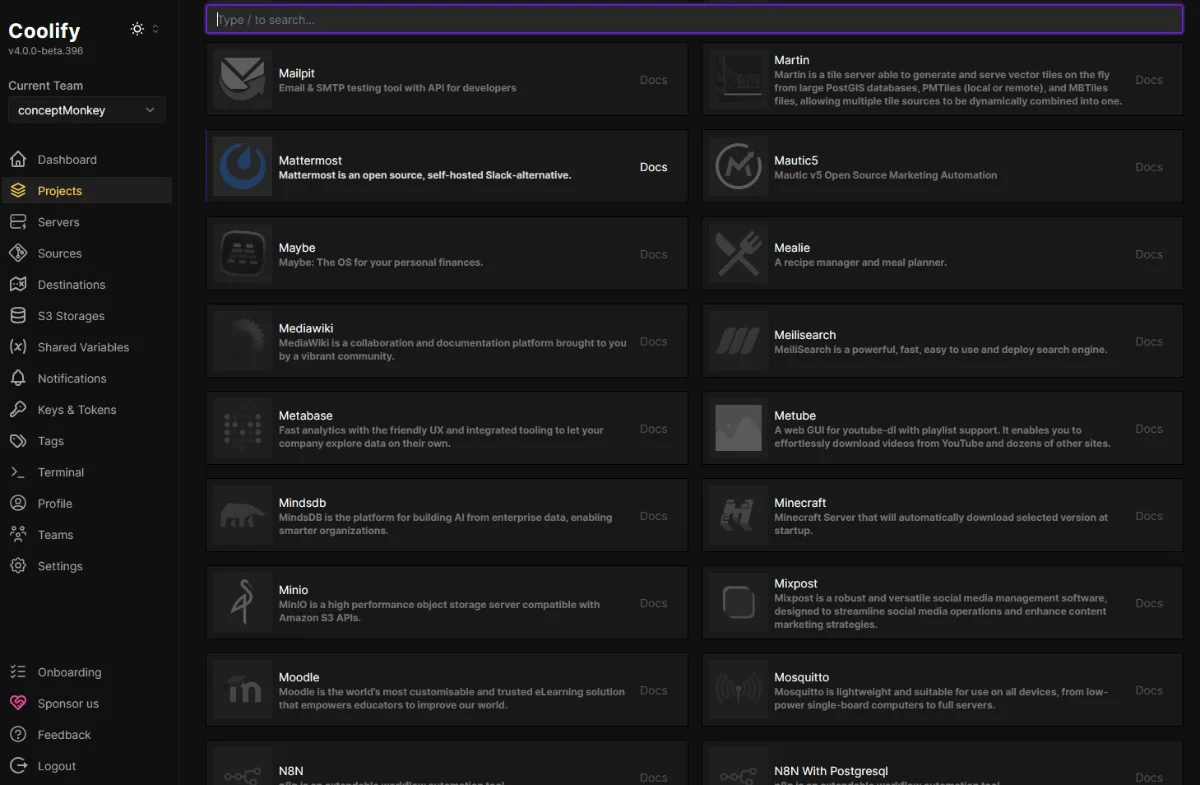This screenshot has height=785, width=1200.
Task: Click the Mattermost service logo
Action: click(242, 167)
